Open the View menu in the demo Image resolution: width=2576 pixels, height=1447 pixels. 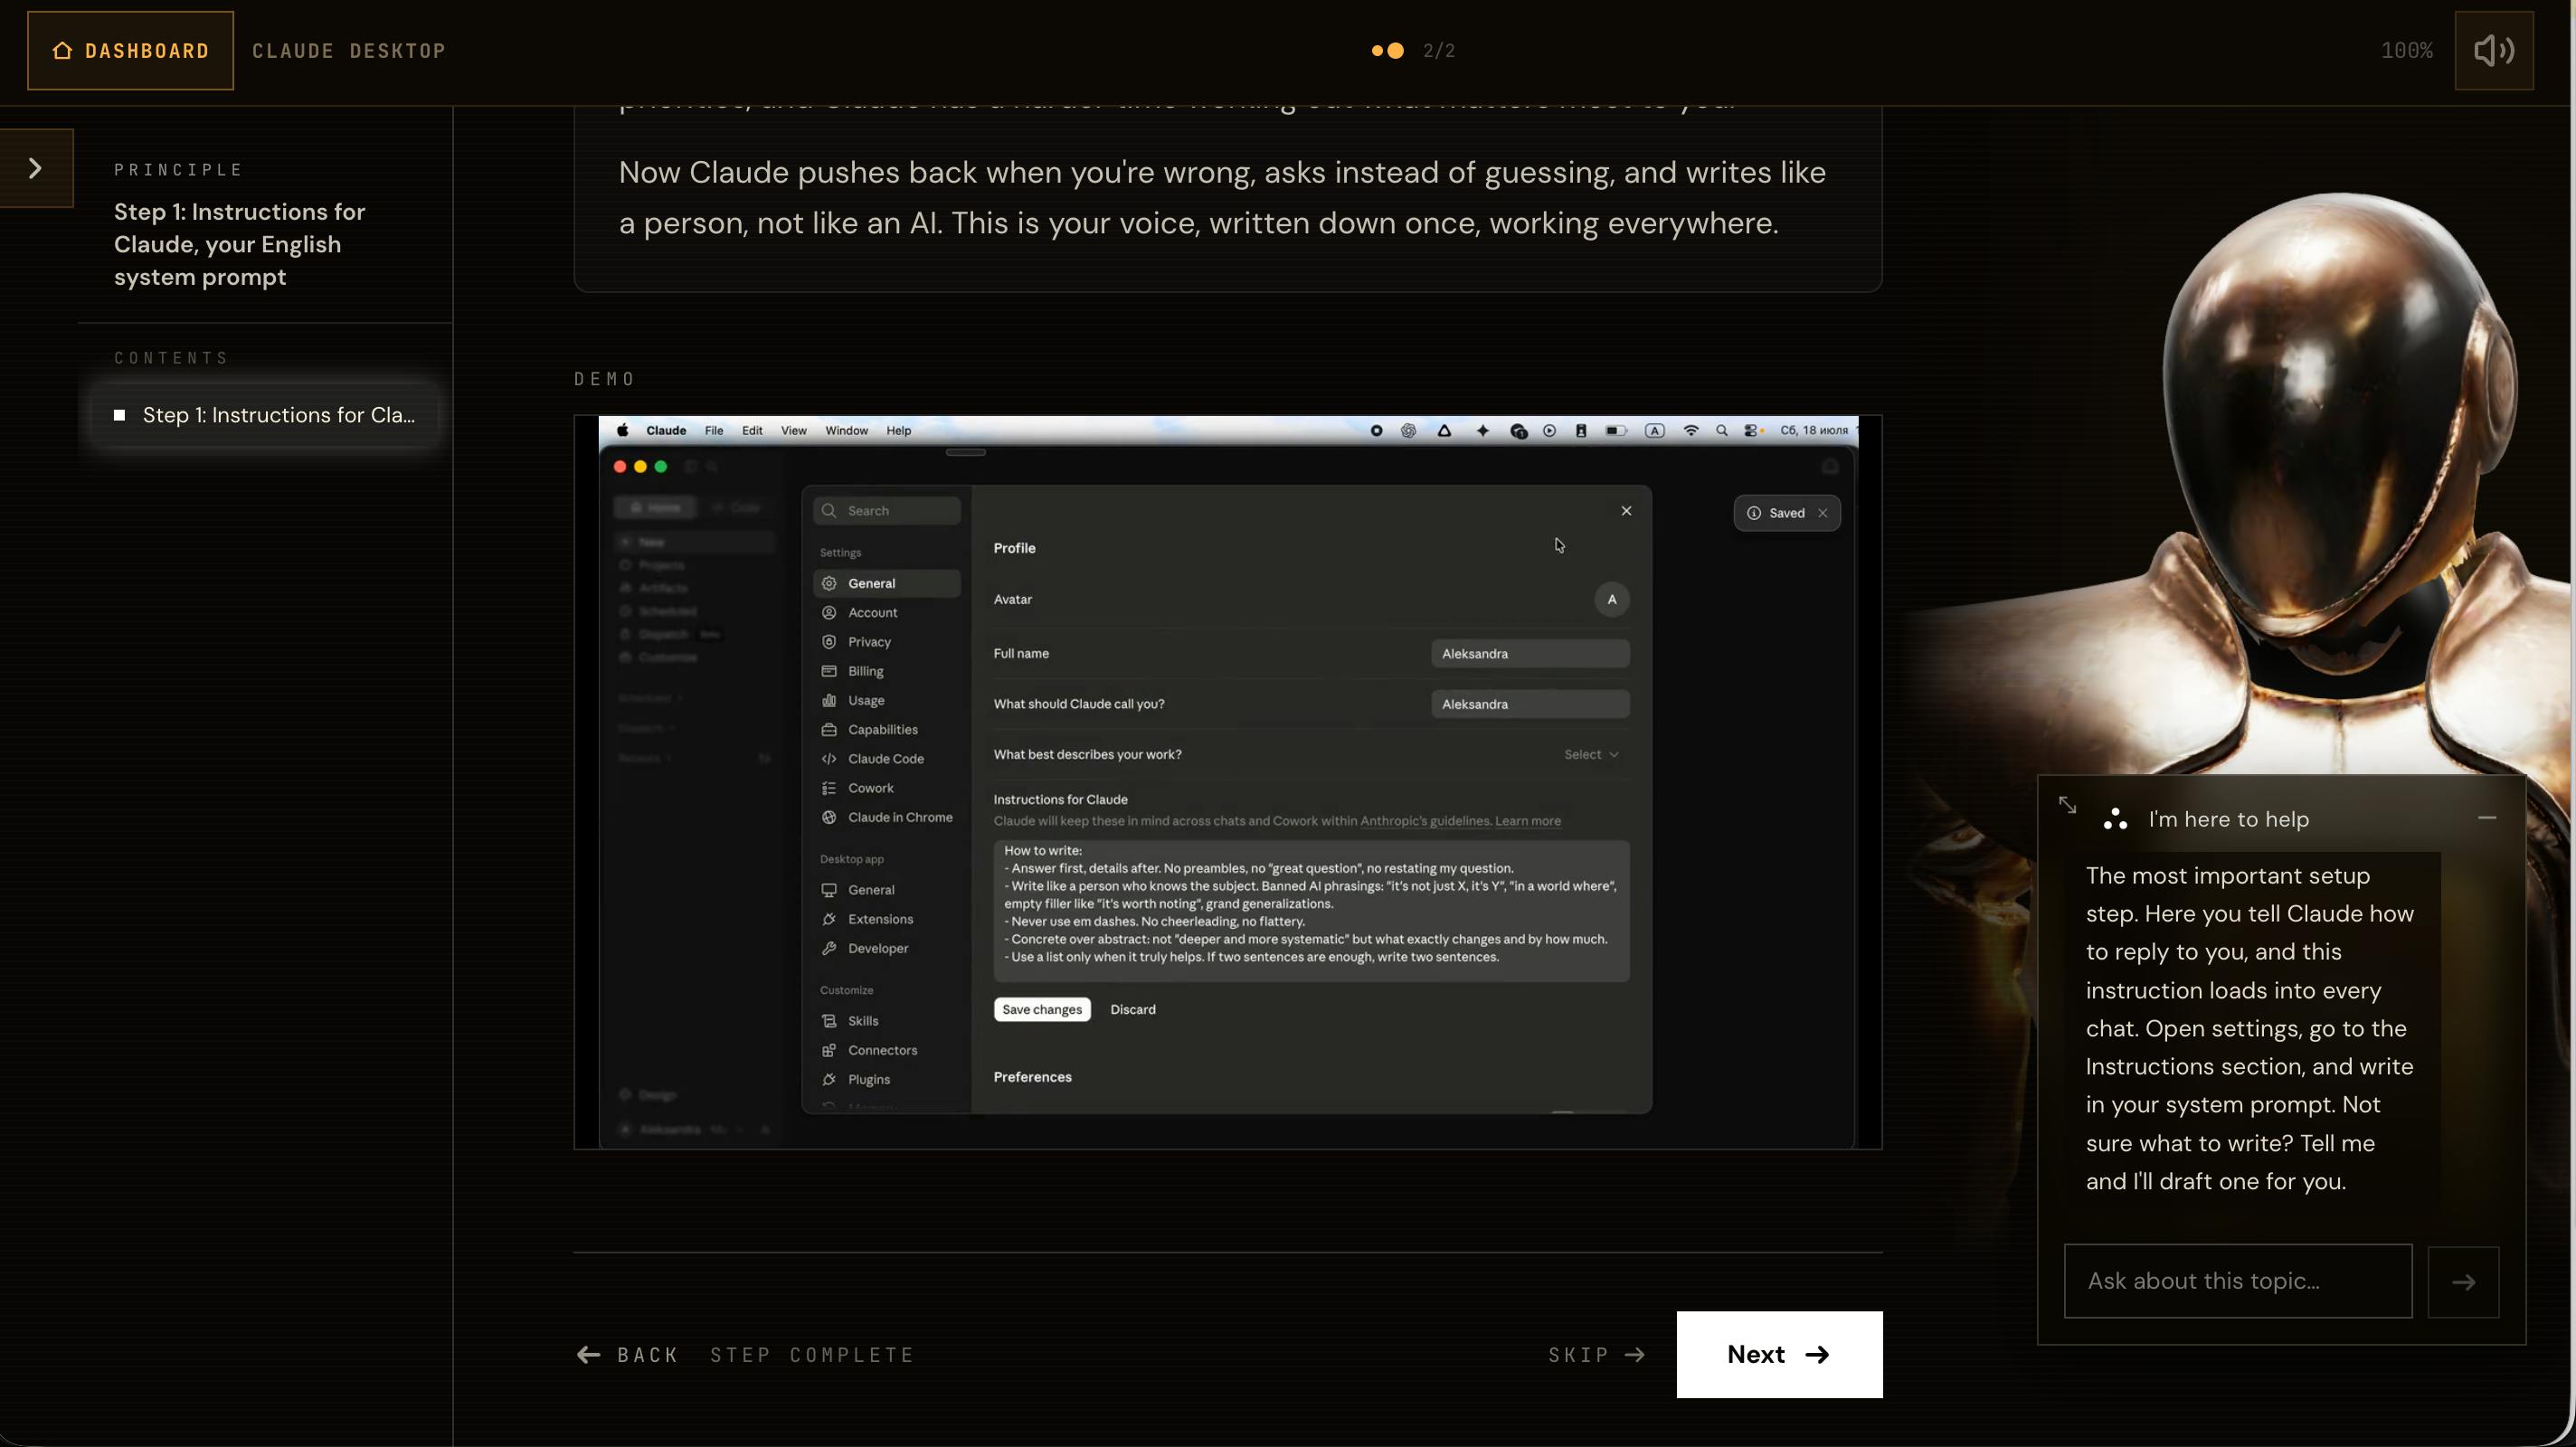point(794,431)
